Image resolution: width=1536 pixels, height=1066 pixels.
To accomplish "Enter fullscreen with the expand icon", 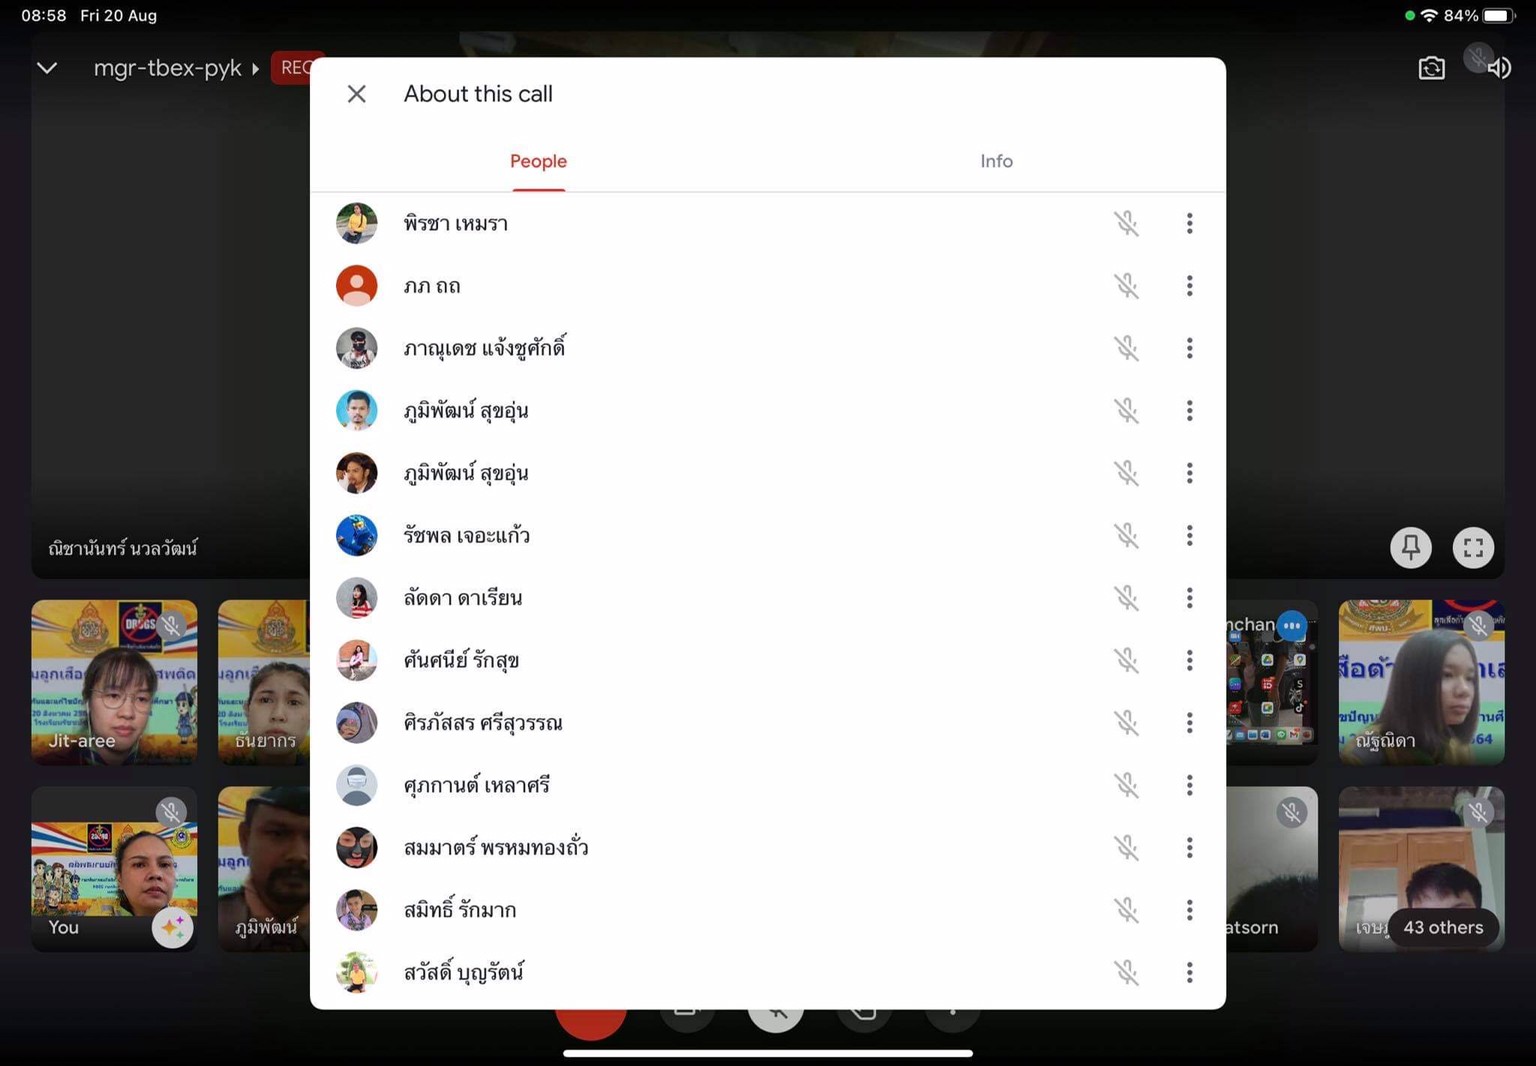I will coord(1473,547).
